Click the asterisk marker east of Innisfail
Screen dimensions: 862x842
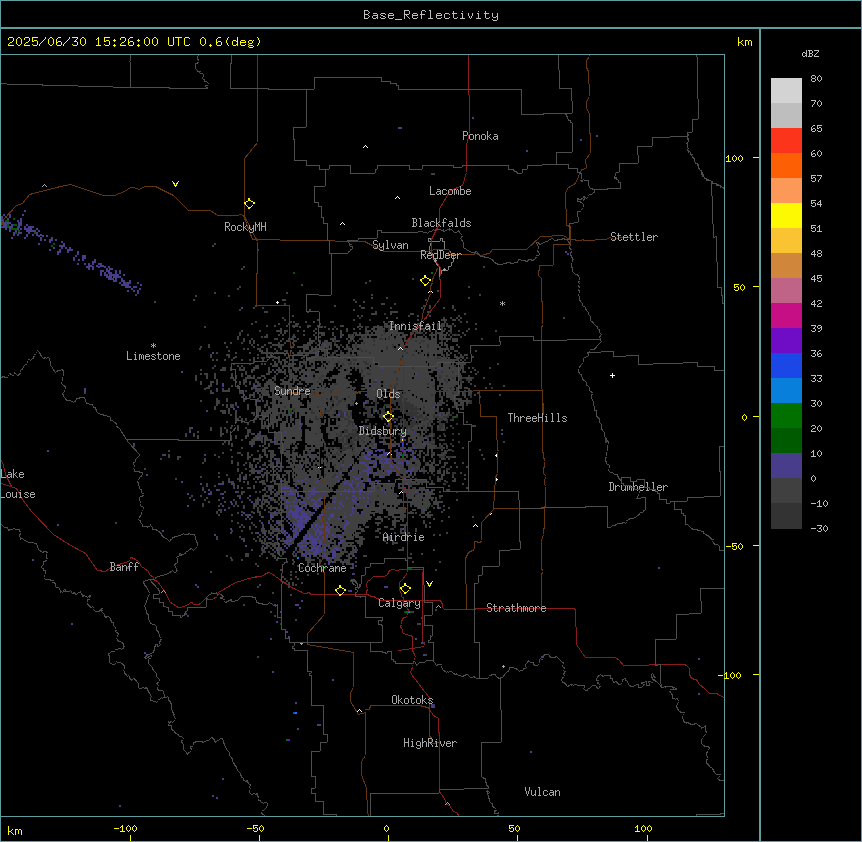pyautogui.click(x=502, y=303)
